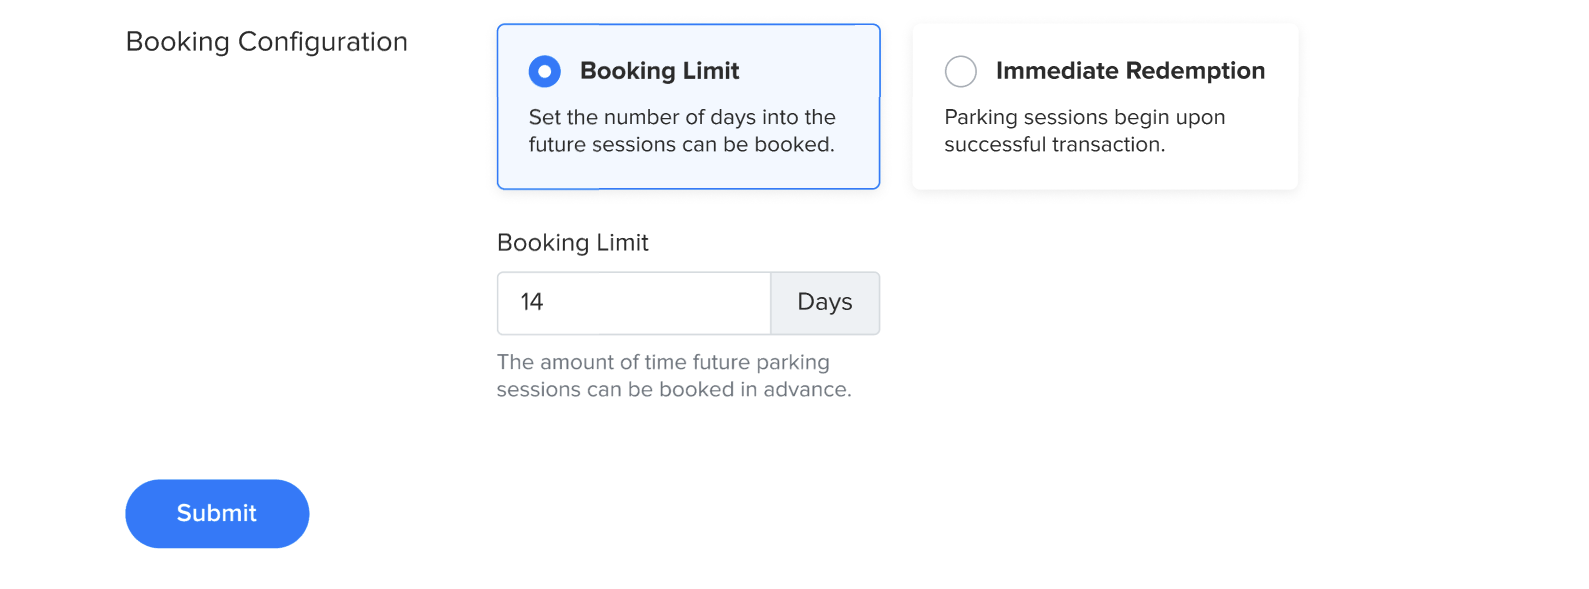Click the Submit button
Viewport: 1589px width, 589px height.
pyautogui.click(x=217, y=513)
